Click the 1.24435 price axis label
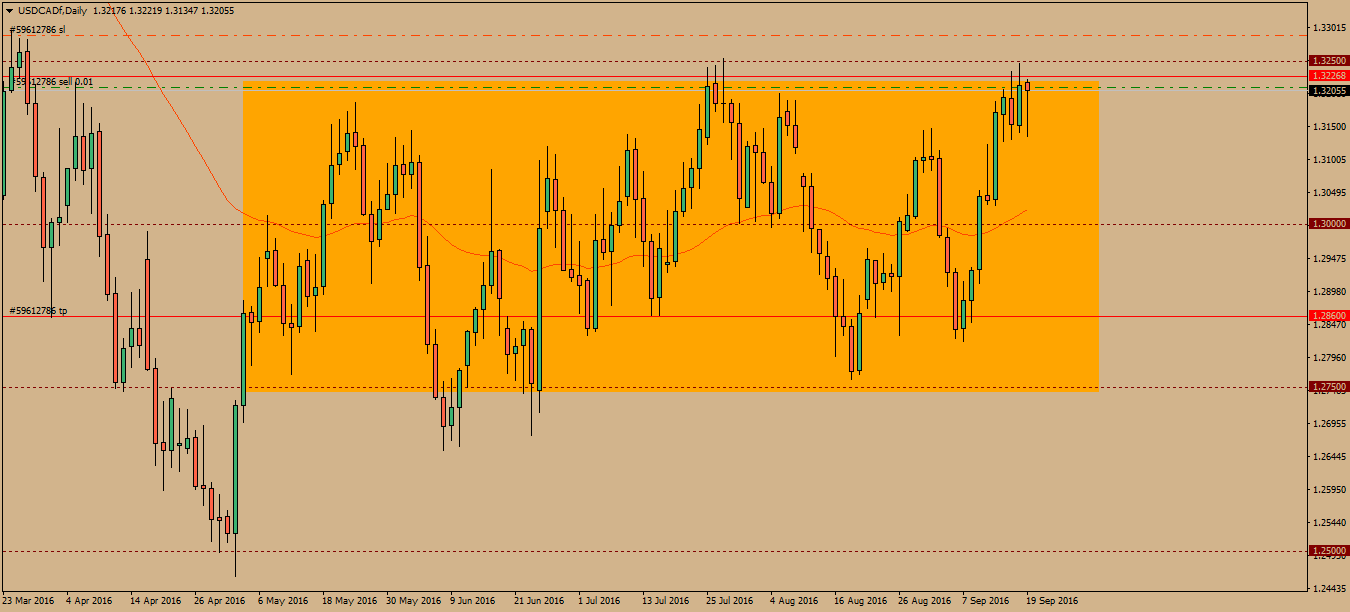1350x612 pixels. tap(1329, 589)
